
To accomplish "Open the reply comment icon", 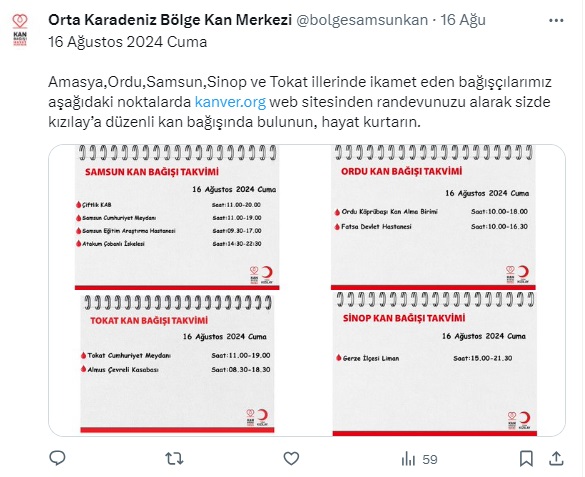I will [57, 458].
